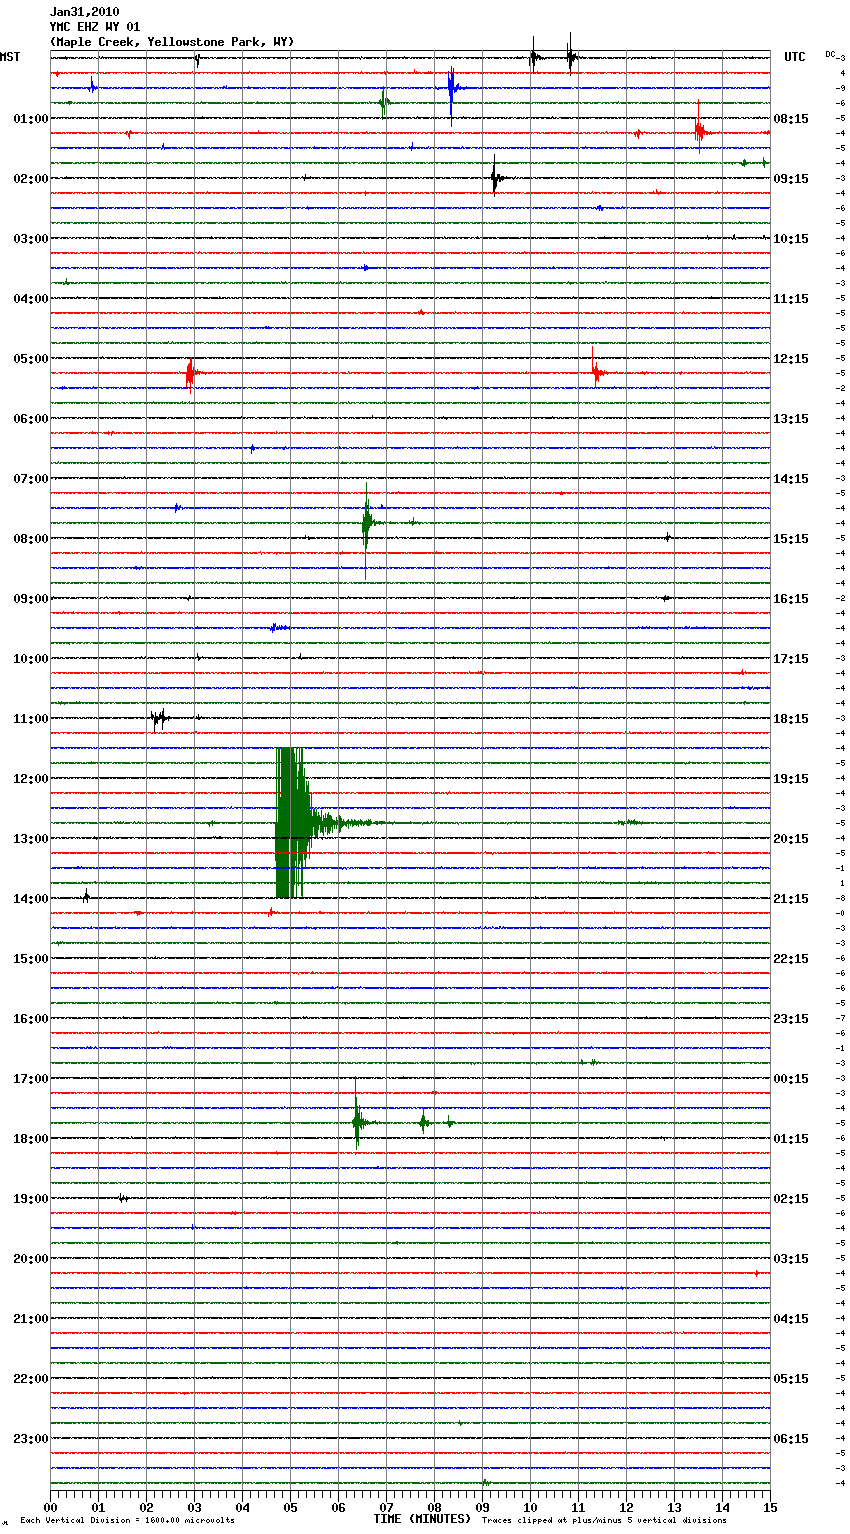The width and height of the screenshot is (850, 1534).
Task: Click the UTC time label "23:15"
Action: pos(791,1019)
